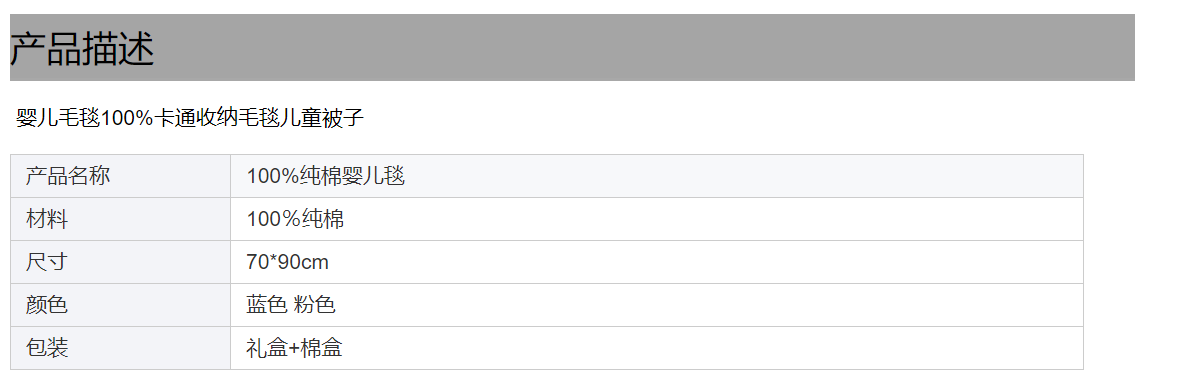Click the 100%纯棉 material value
1180x378 pixels.
(x=295, y=219)
